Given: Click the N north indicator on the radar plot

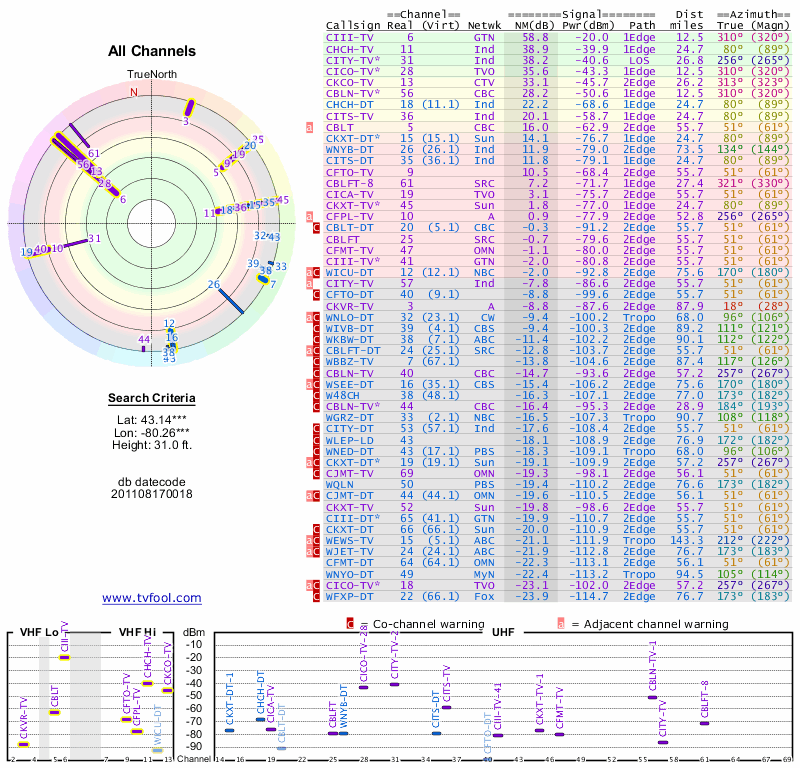Looking at the screenshot, I should 134,92.
